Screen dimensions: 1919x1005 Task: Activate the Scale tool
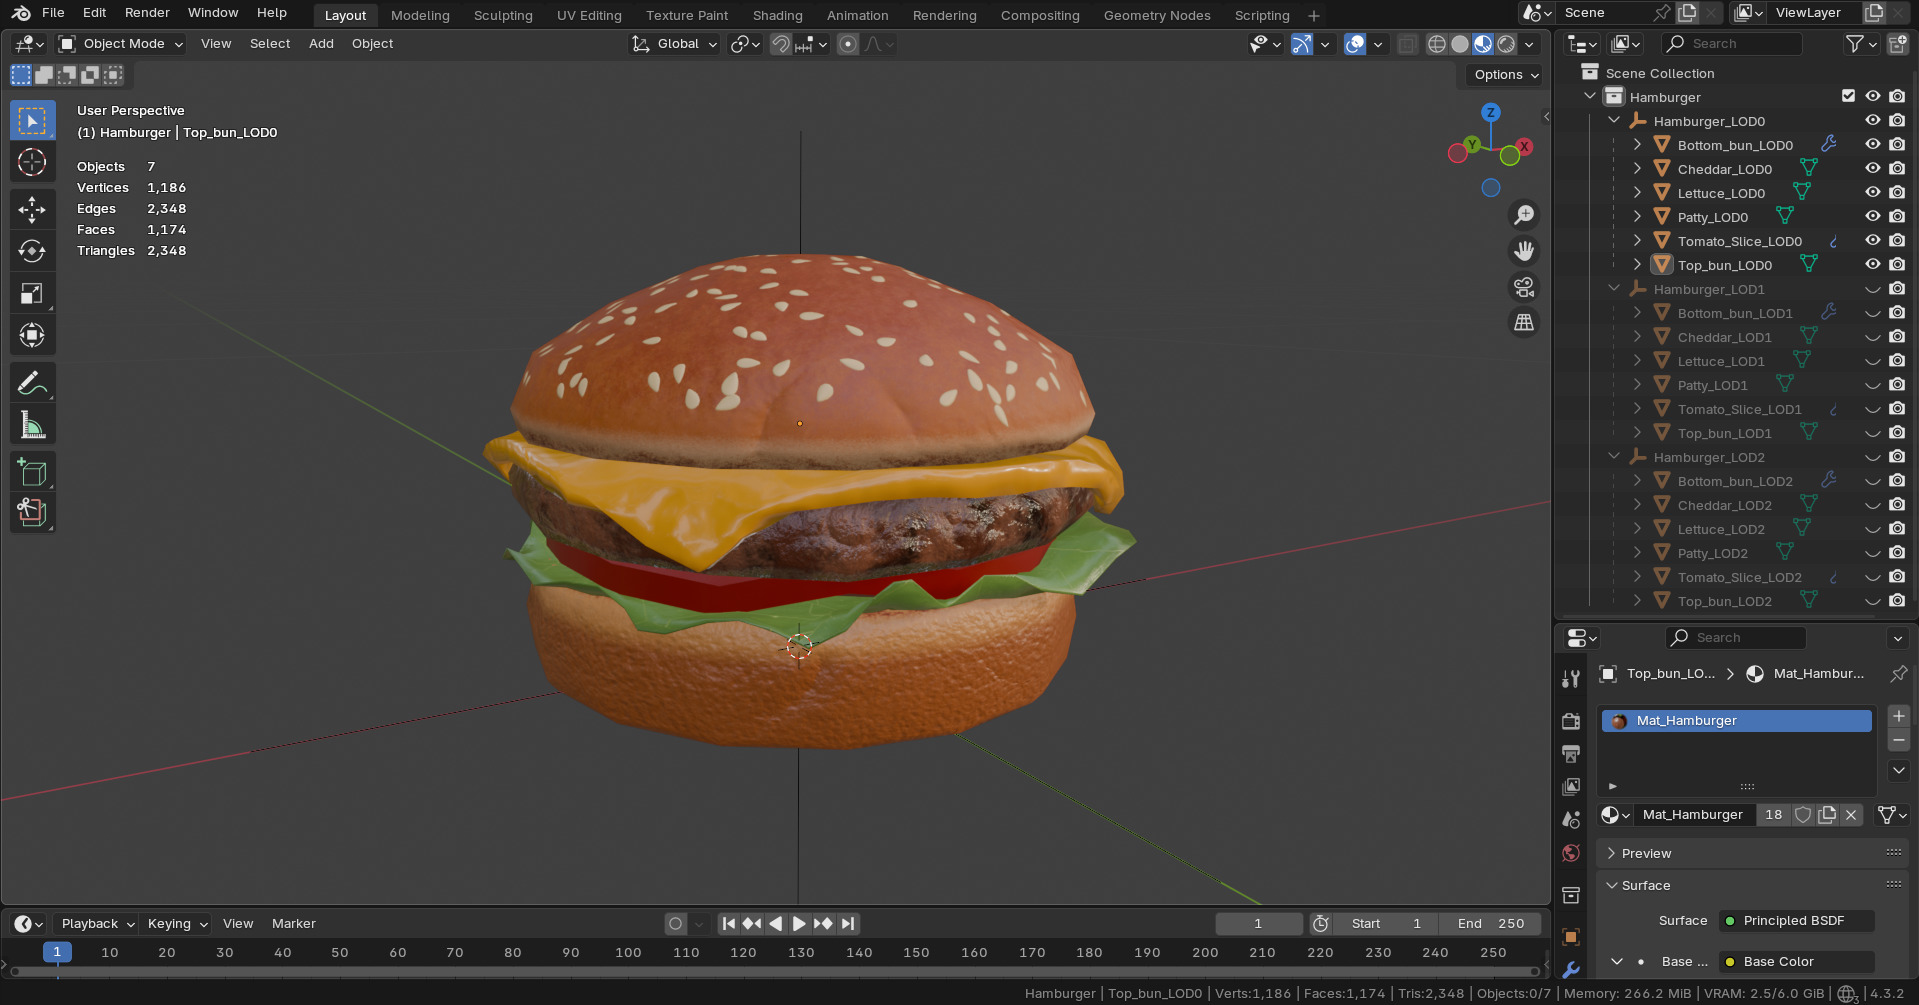click(x=32, y=293)
